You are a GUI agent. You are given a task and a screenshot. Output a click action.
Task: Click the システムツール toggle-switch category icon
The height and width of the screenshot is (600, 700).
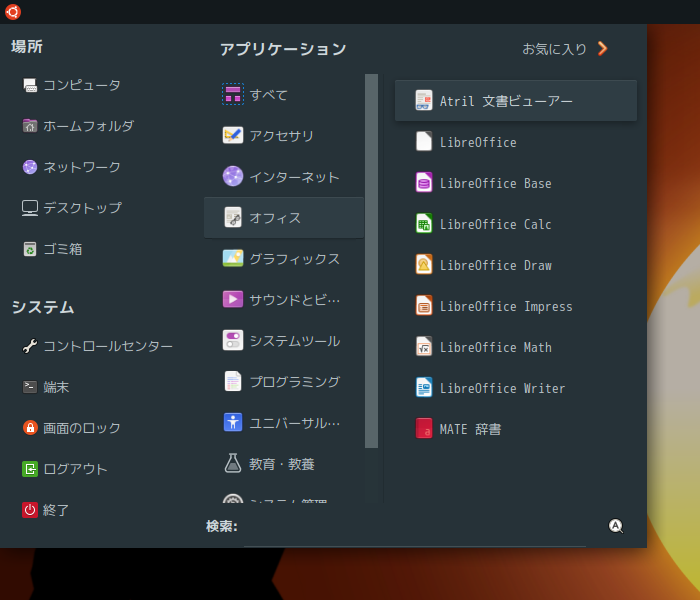(233, 340)
